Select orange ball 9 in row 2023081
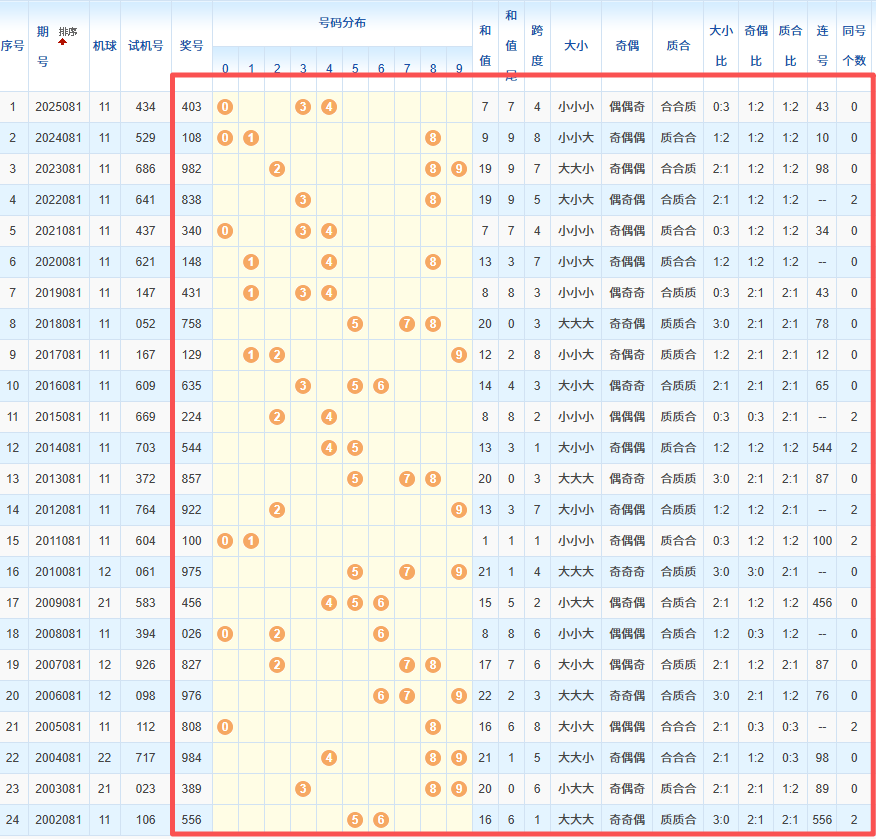The width and height of the screenshot is (876, 839). 458,169
